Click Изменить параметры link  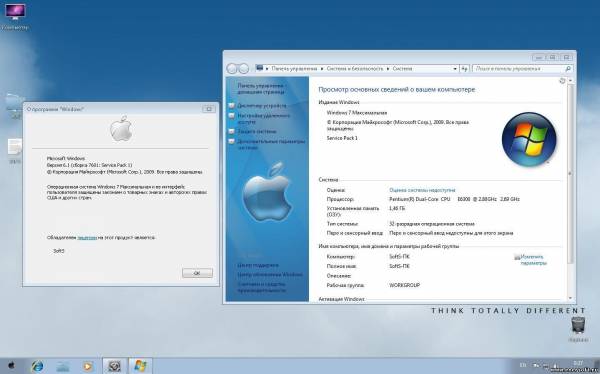(533, 260)
